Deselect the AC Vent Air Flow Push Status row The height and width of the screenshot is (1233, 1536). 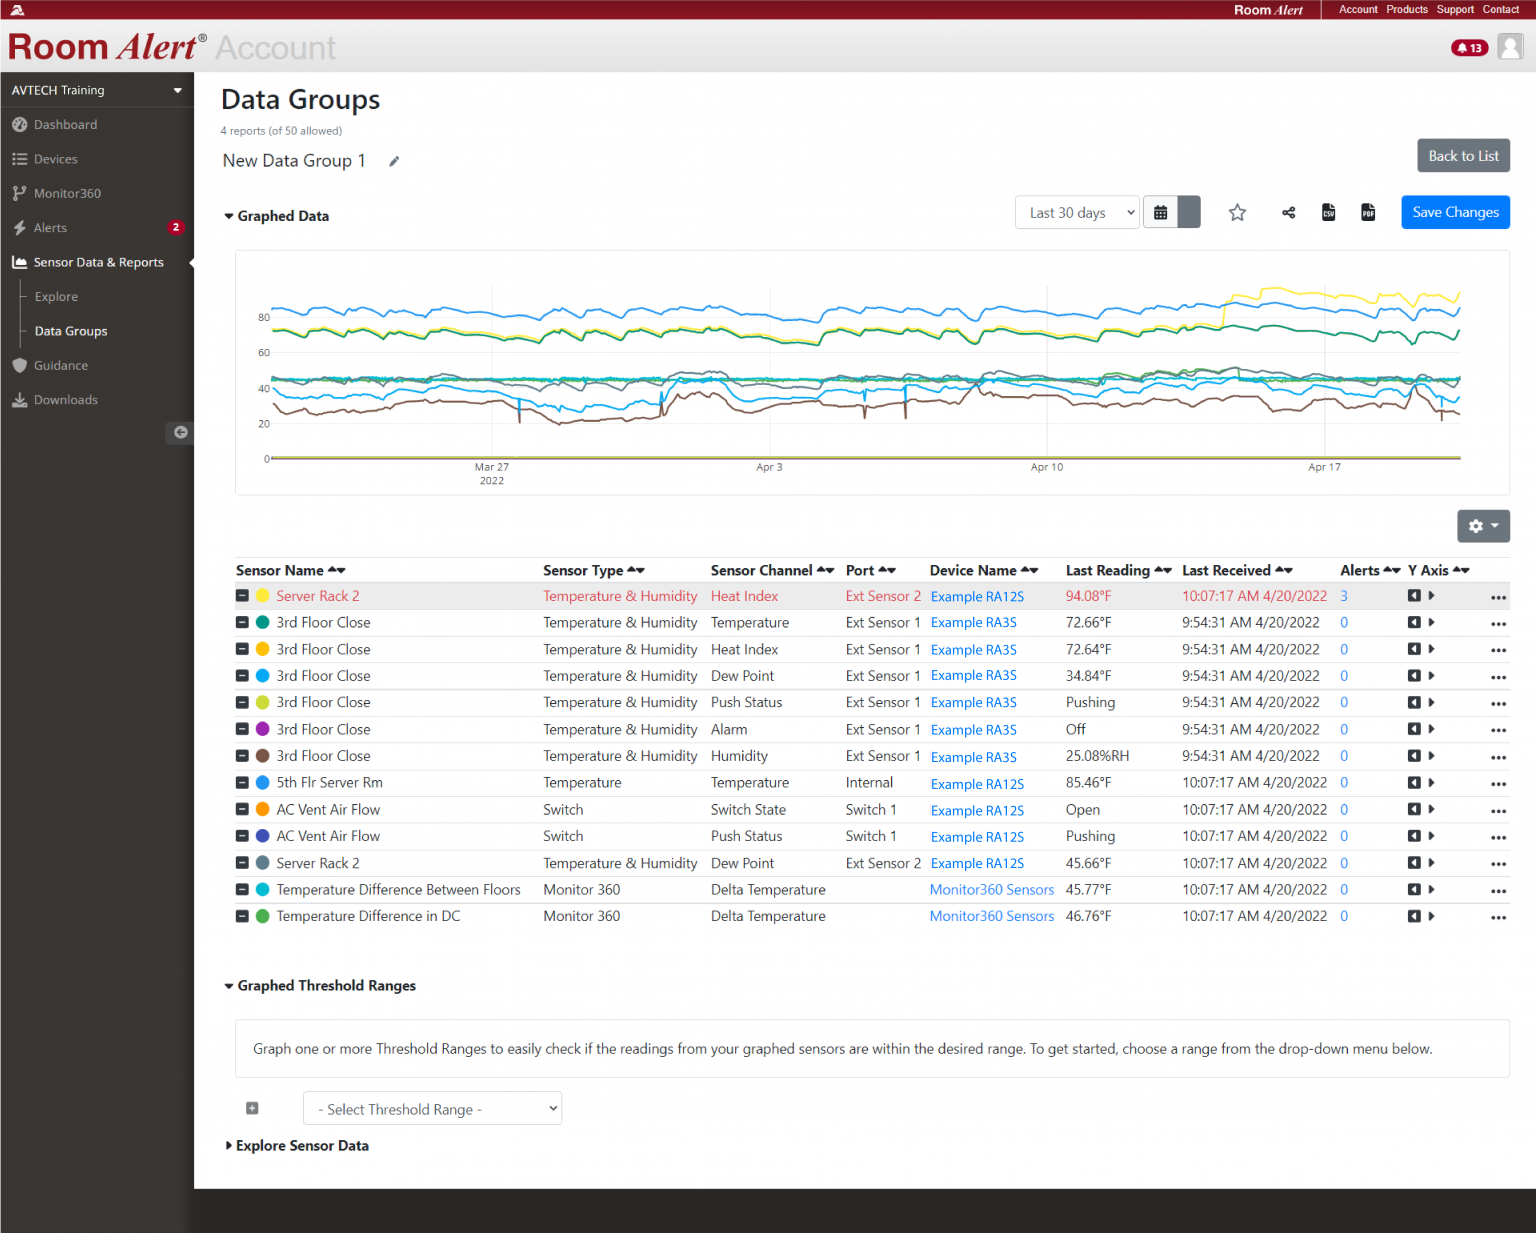coord(242,836)
